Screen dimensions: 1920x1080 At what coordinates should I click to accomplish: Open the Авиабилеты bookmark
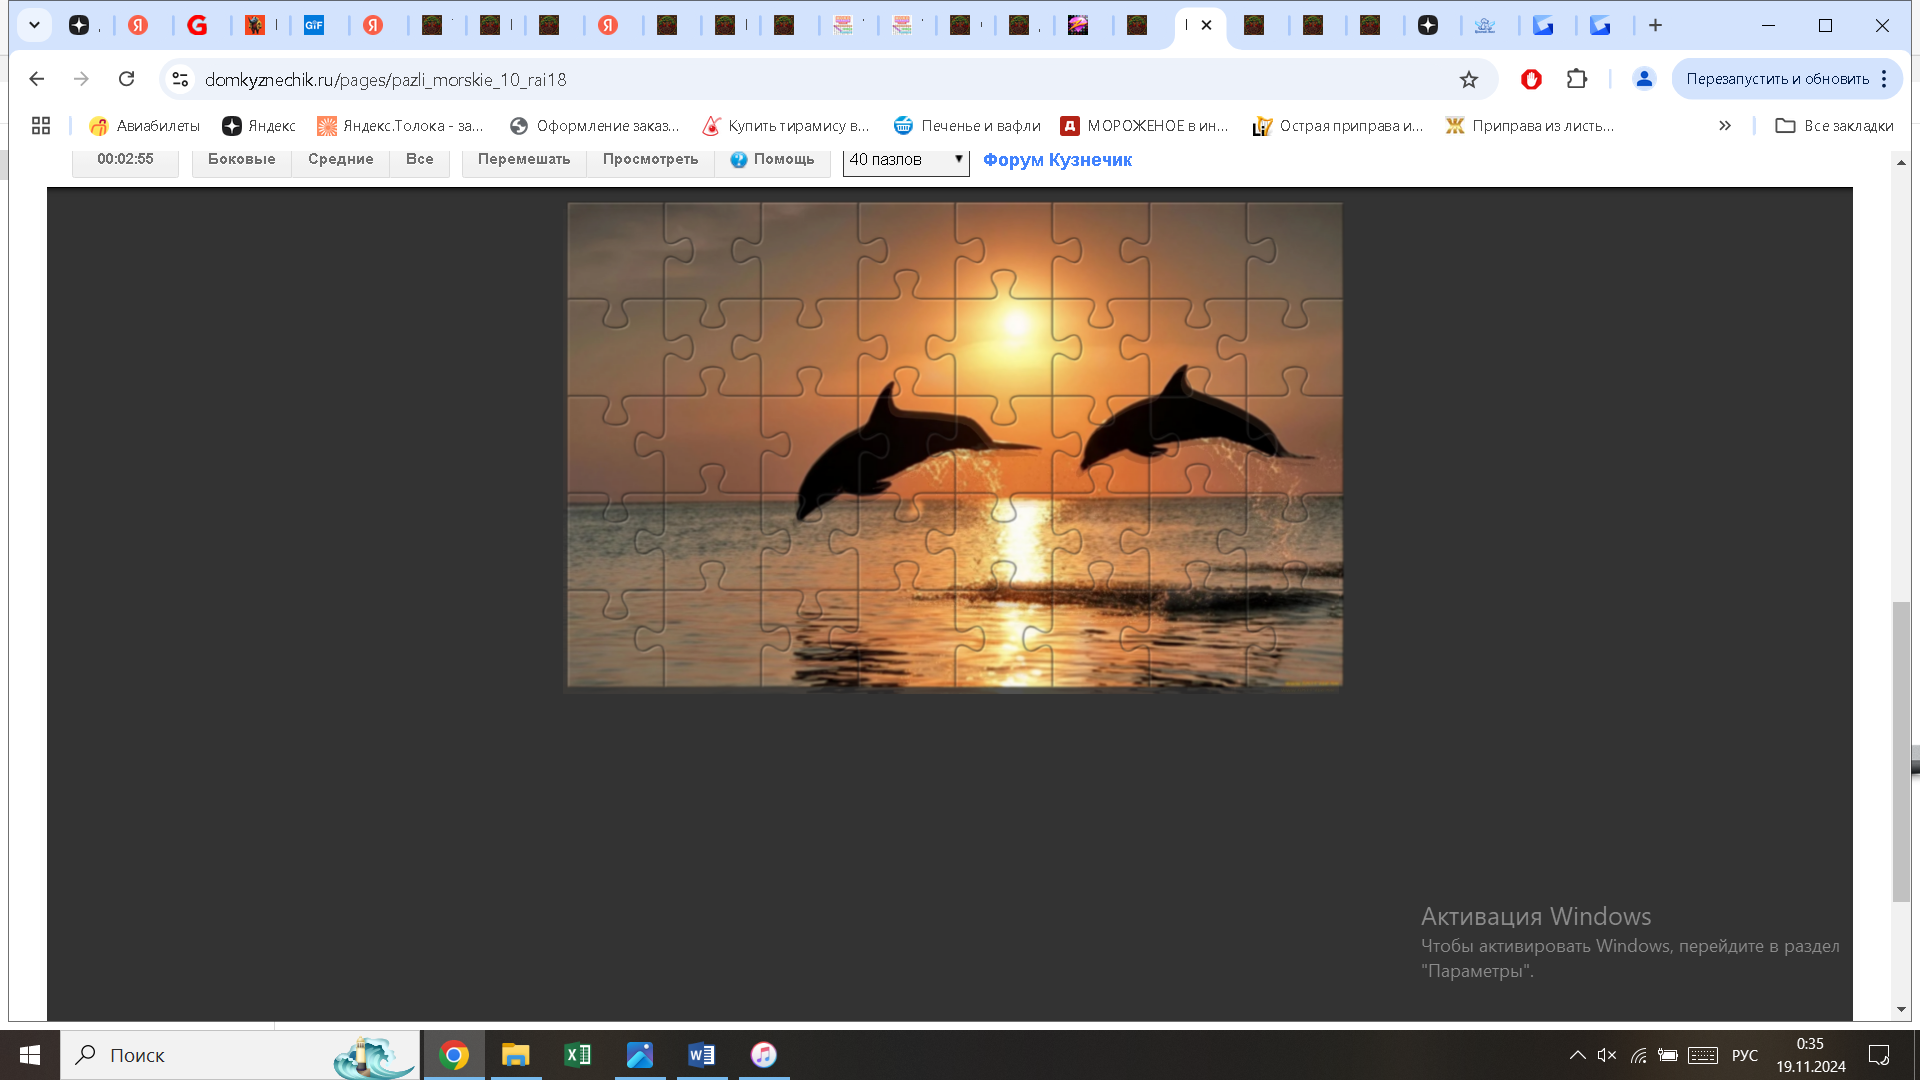tap(145, 125)
